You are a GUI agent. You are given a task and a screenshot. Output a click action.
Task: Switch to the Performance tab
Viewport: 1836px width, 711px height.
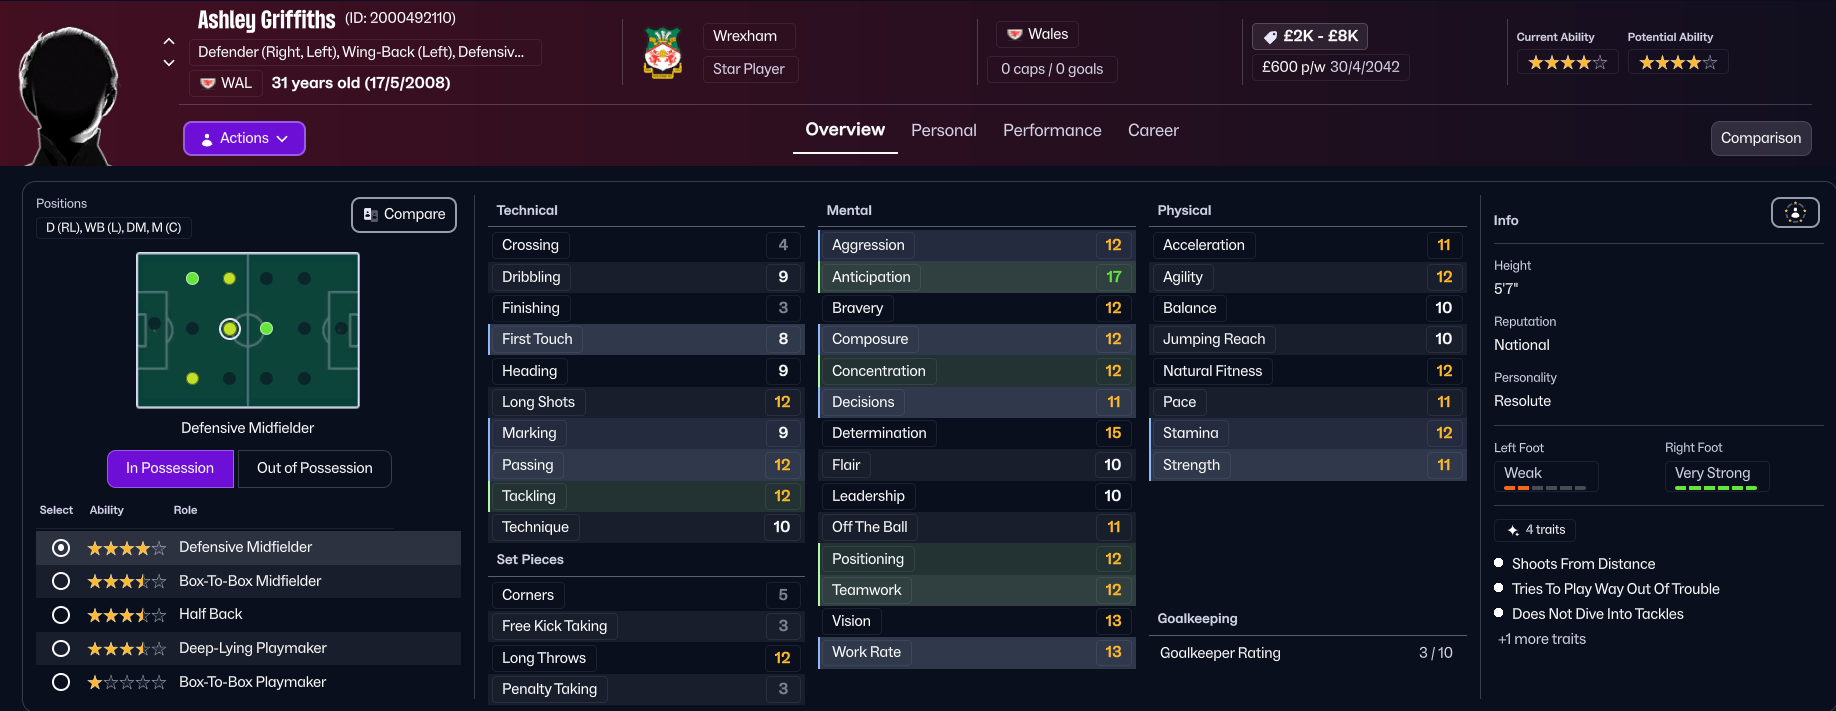[x=1052, y=130]
